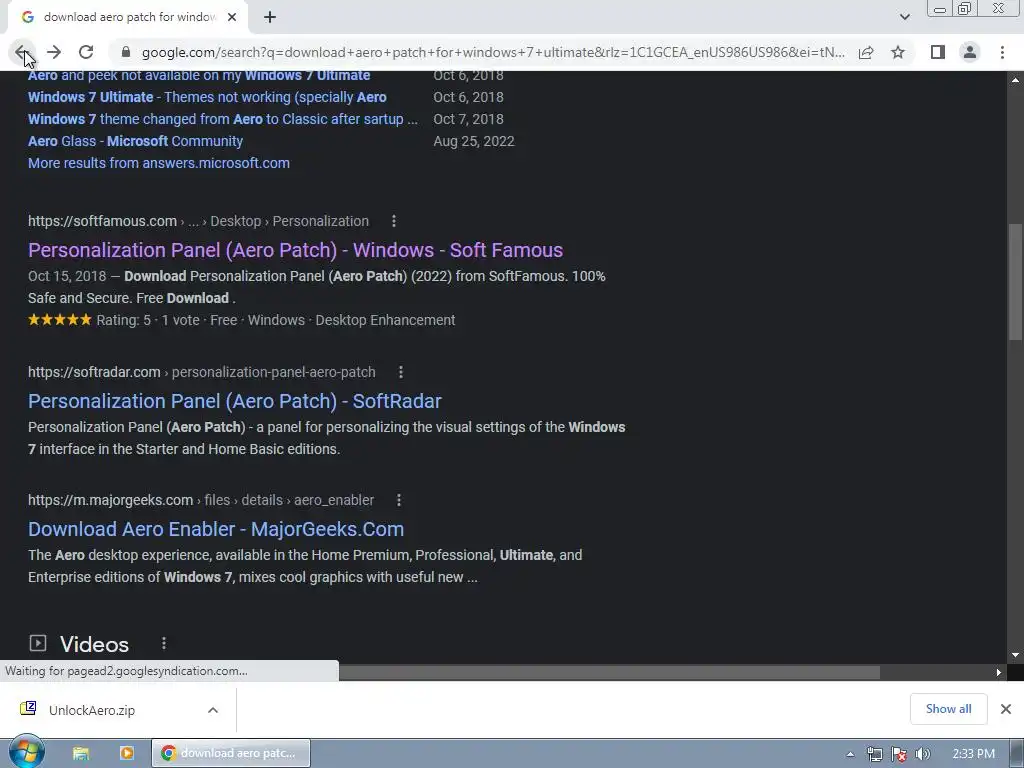Open 'Personalization Panel (Aero Patch) - Soft Famous' result
The height and width of the screenshot is (768, 1024).
pyautogui.click(x=295, y=250)
